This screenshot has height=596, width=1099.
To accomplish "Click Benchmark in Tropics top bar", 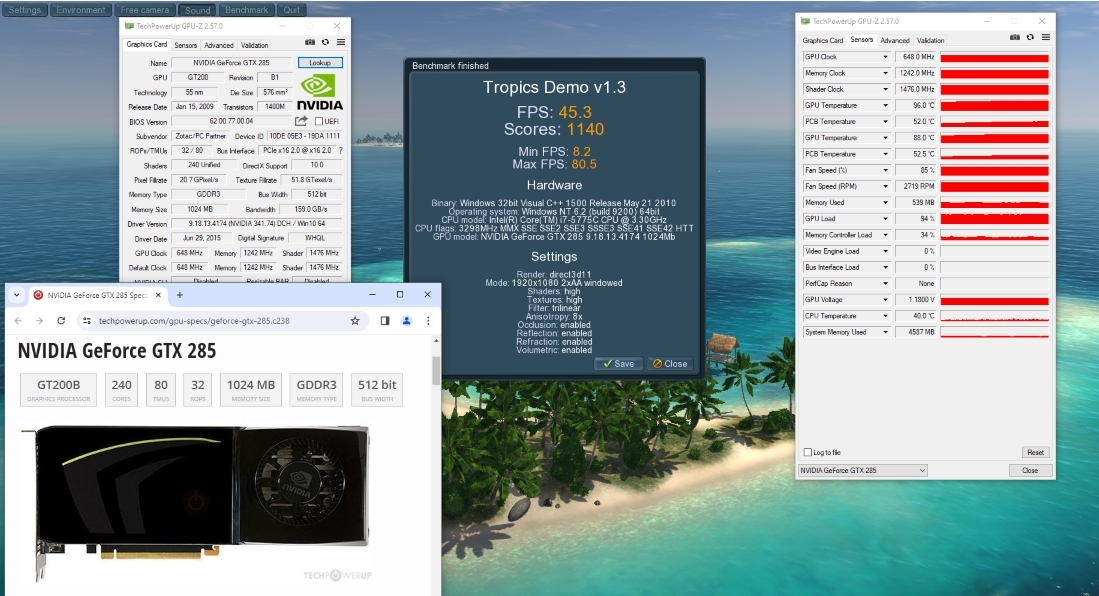I will [x=247, y=10].
